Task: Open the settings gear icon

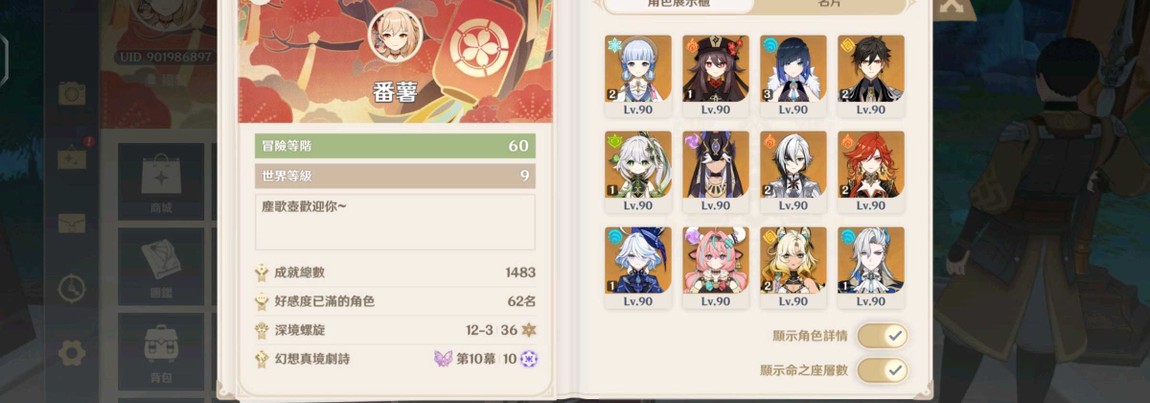Action: (x=72, y=353)
